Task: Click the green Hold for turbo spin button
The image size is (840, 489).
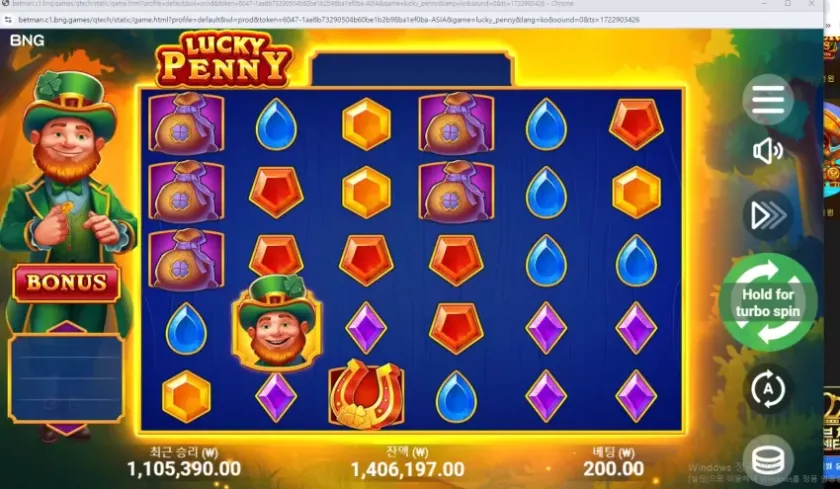Action: [768, 303]
